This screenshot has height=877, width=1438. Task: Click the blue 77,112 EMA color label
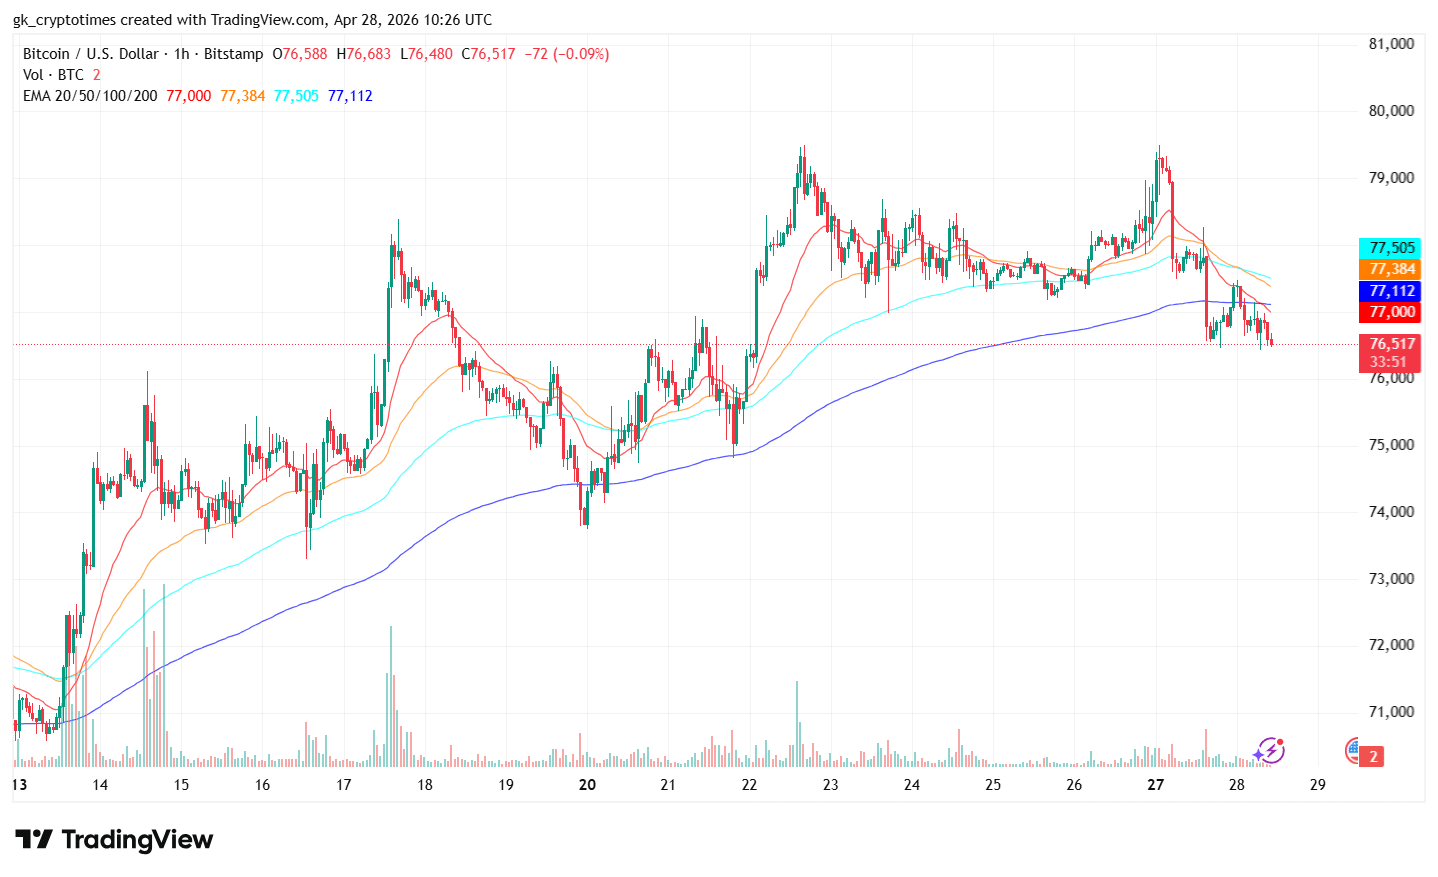(x=1390, y=291)
